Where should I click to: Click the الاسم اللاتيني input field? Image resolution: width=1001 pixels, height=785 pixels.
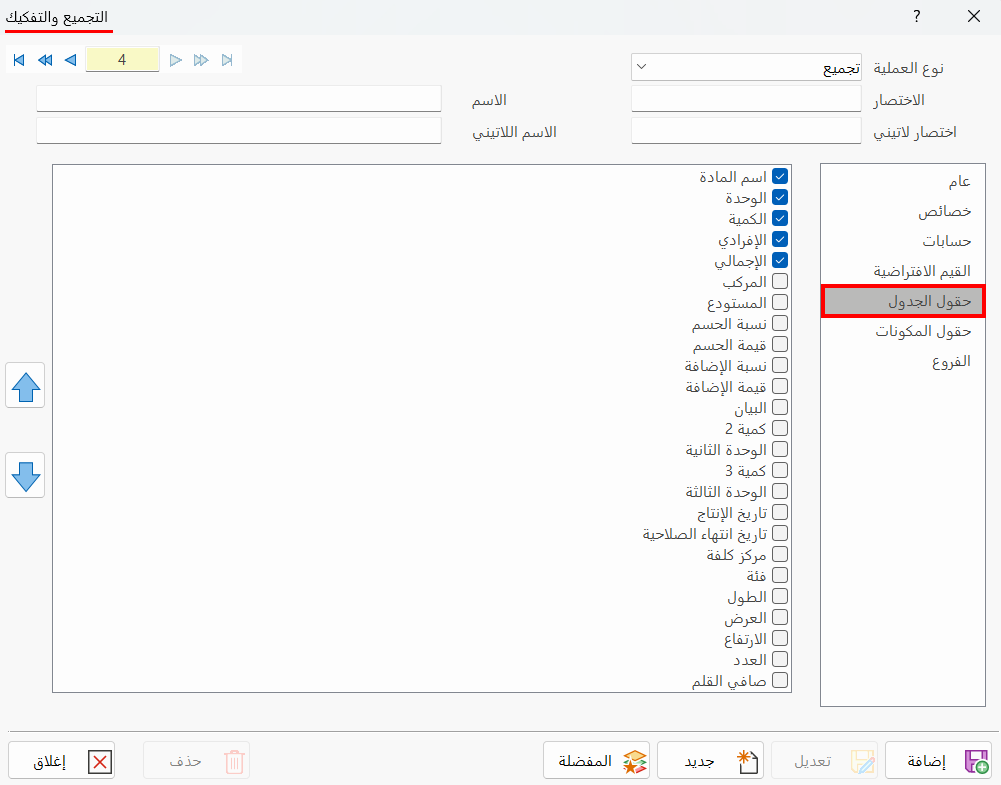pos(239,131)
